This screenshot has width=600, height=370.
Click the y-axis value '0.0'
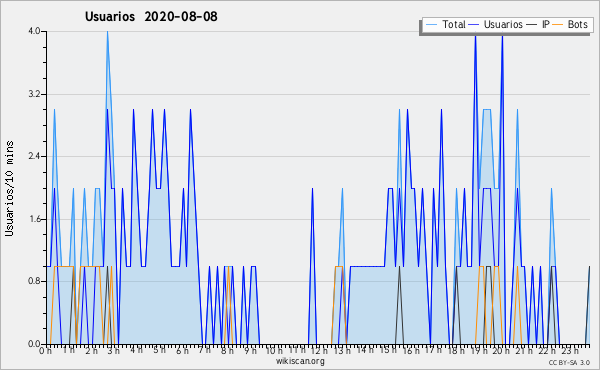point(34,344)
